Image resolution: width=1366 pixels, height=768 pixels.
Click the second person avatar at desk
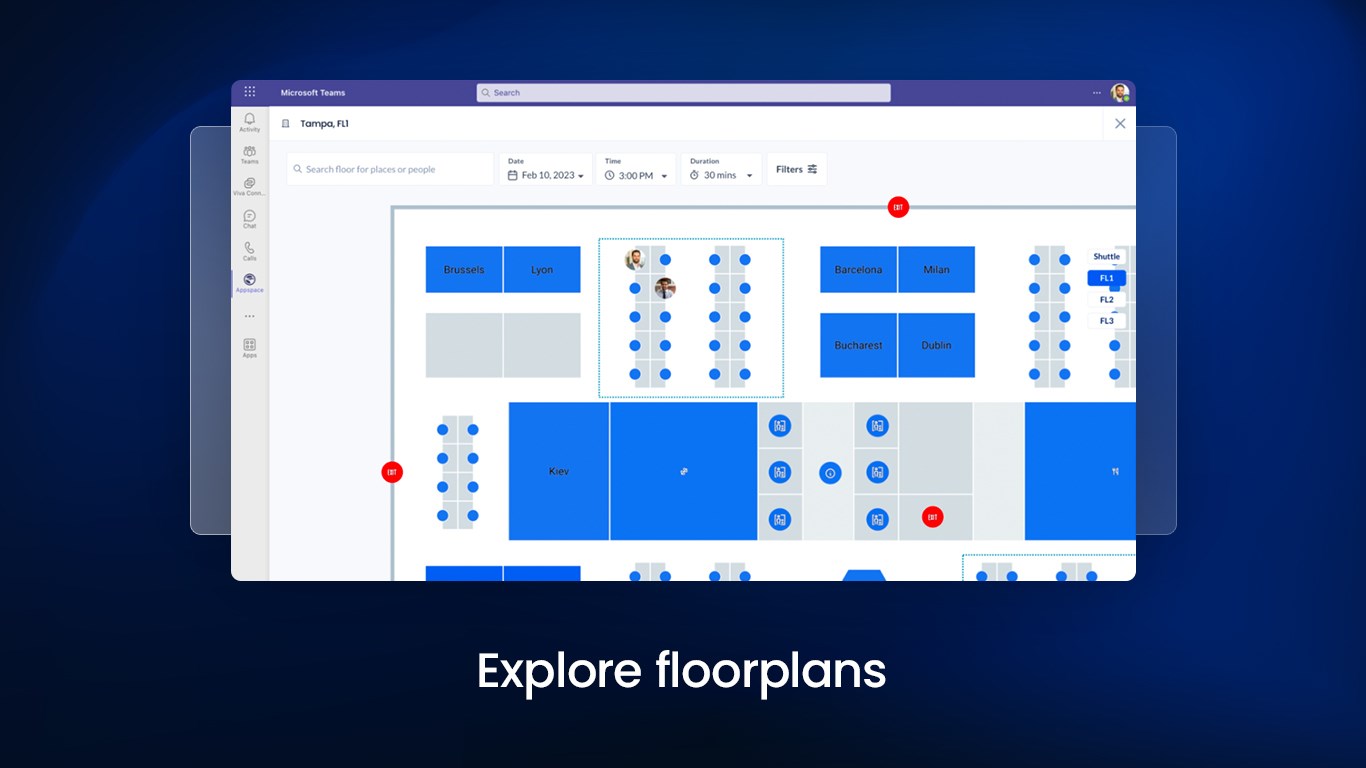665,288
